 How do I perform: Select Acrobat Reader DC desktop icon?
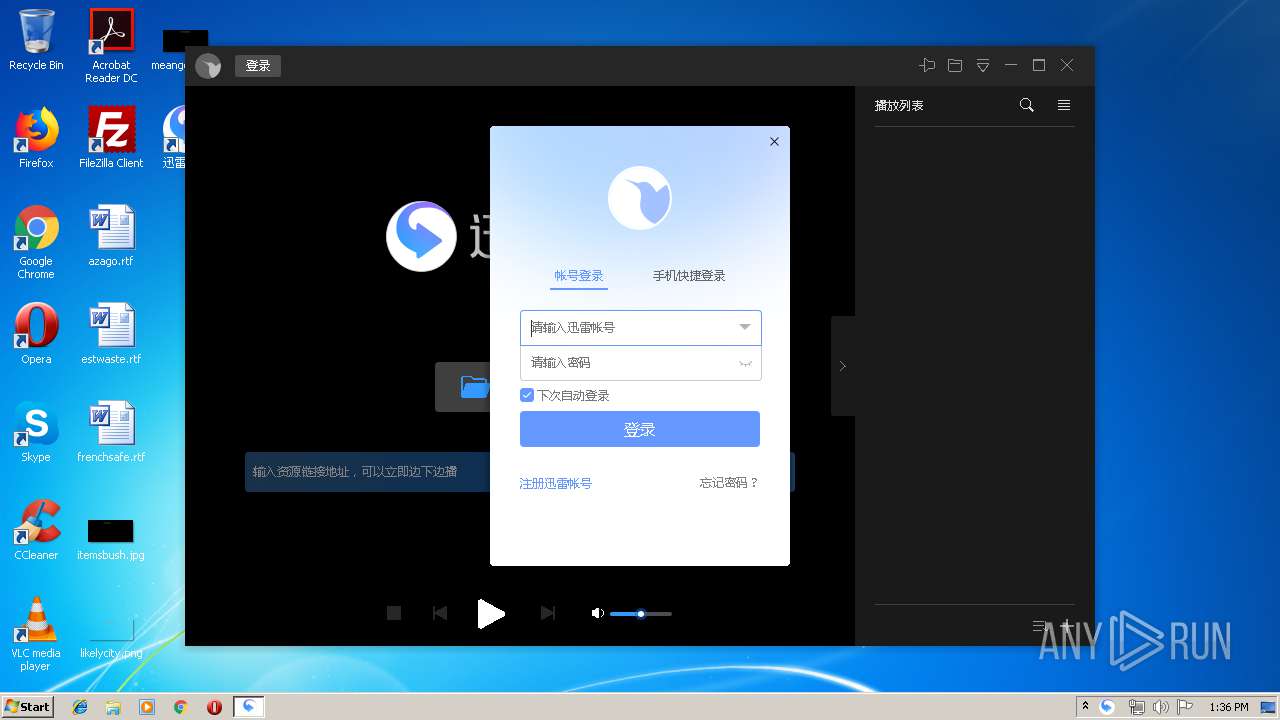point(111,45)
